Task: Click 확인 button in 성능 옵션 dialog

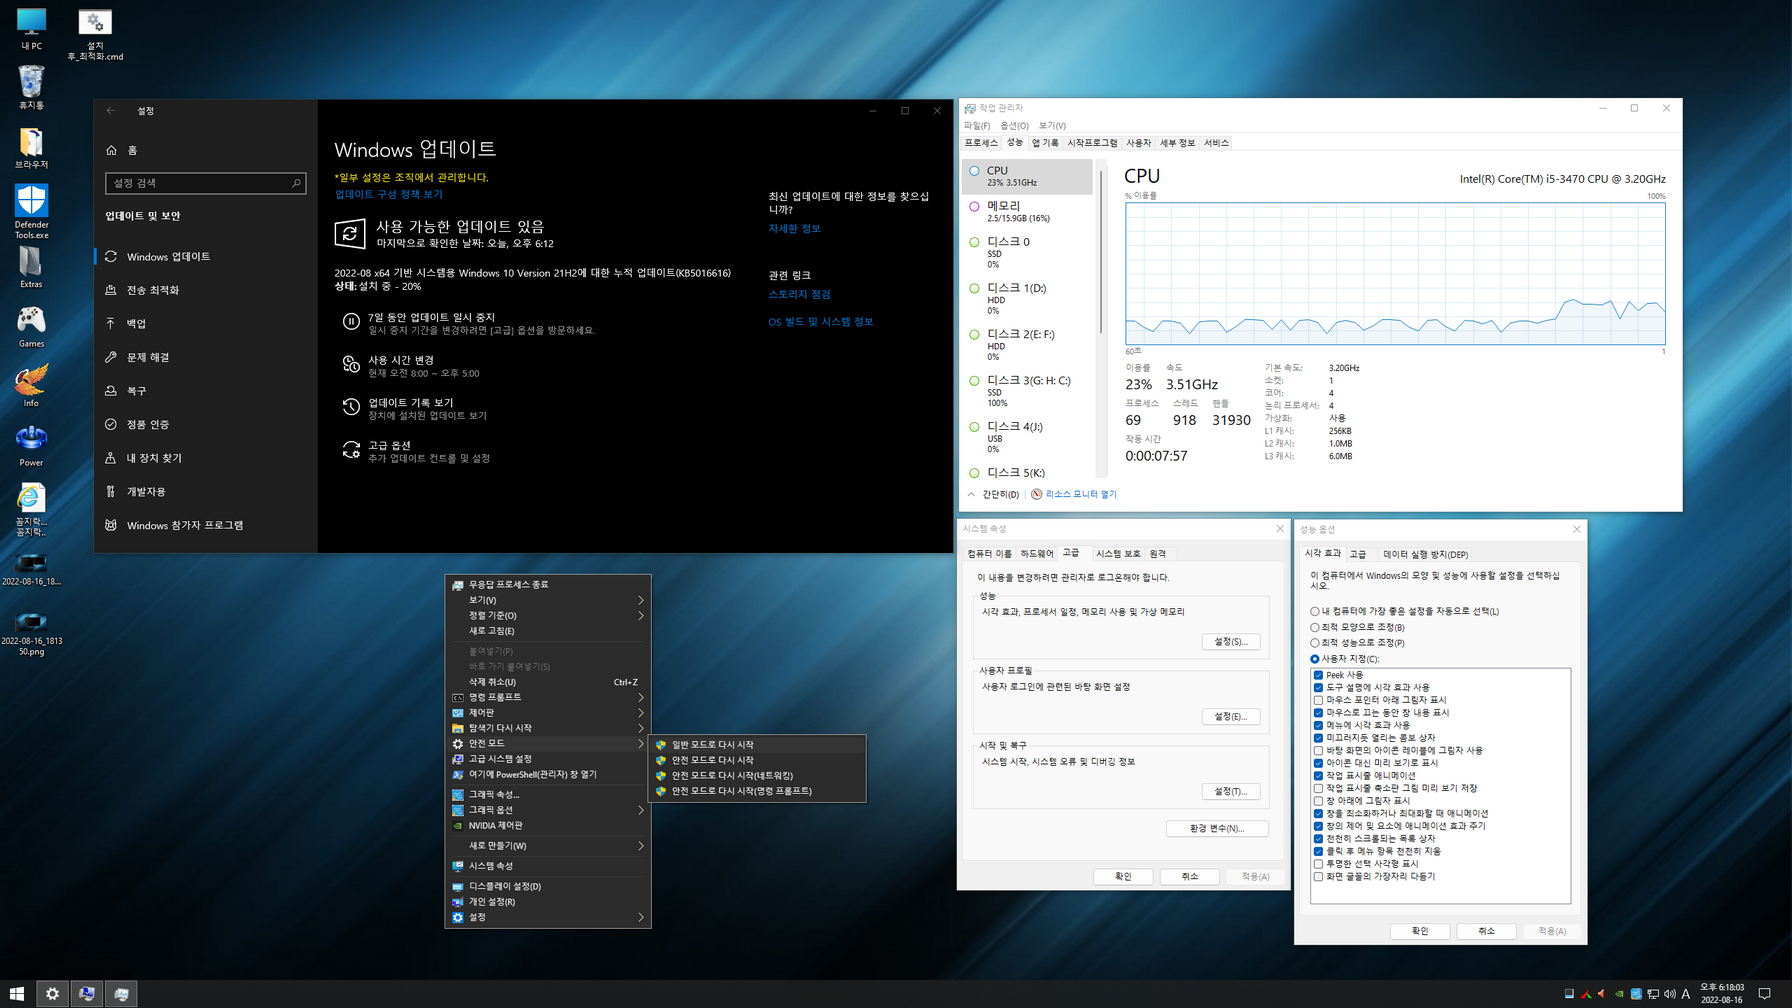Action: pyautogui.click(x=1419, y=931)
